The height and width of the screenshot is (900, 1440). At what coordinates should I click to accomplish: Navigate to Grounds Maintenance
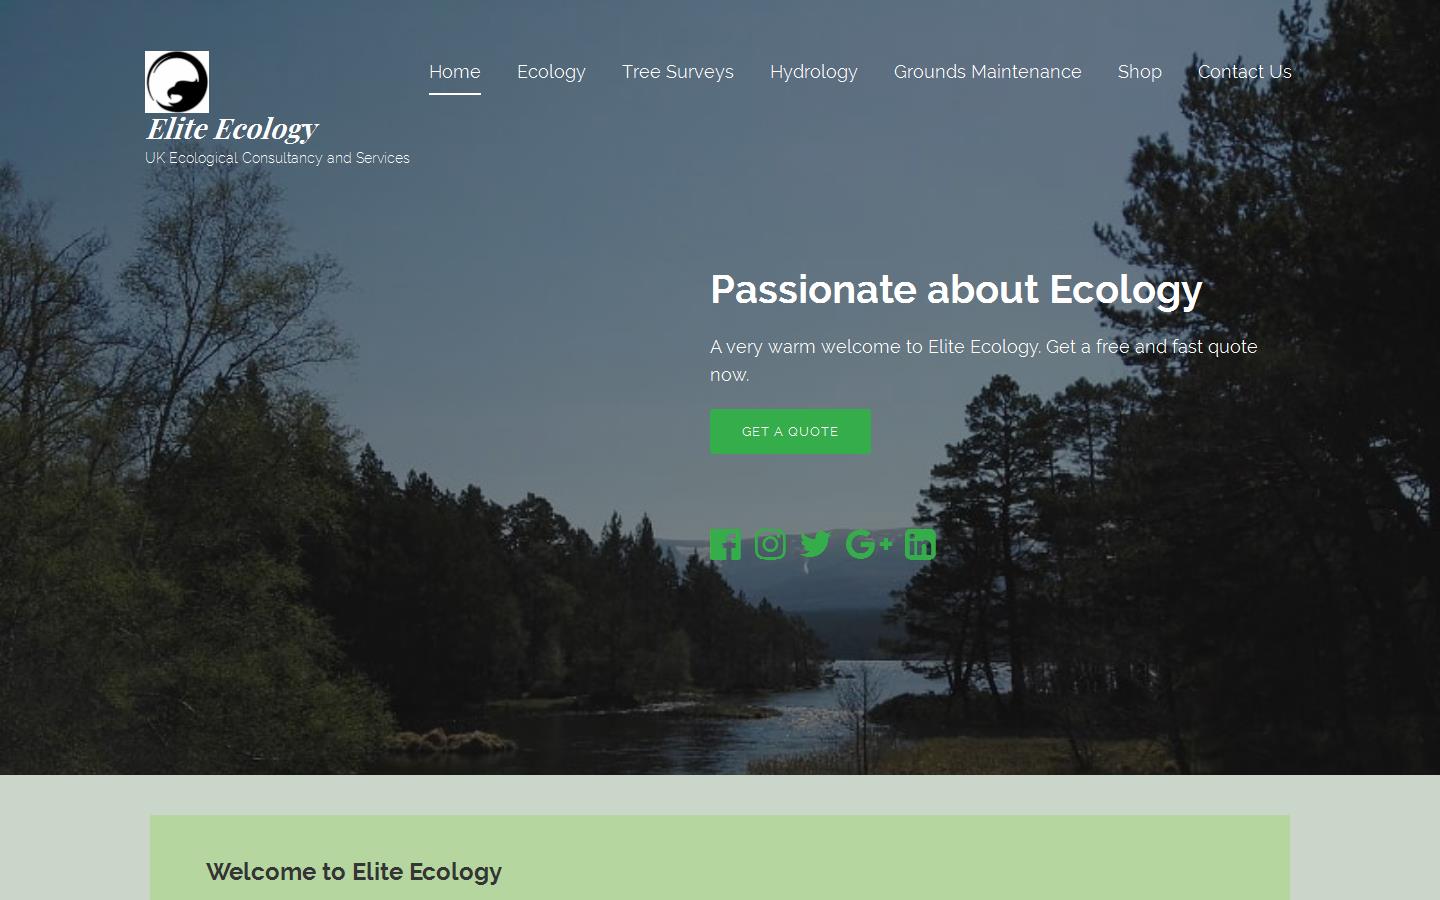coord(988,72)
